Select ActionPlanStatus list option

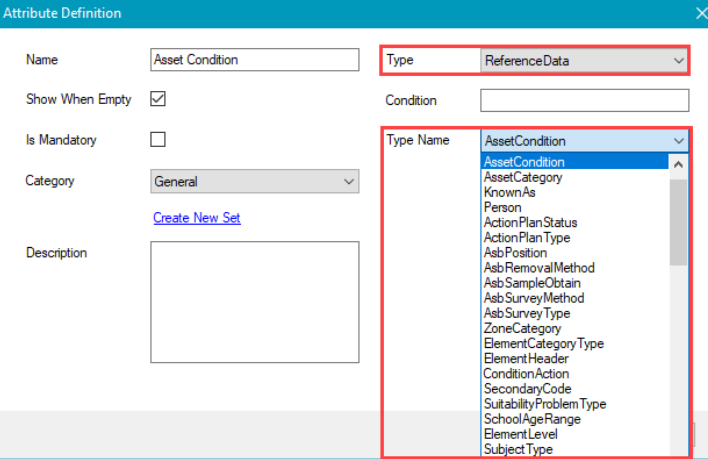coord(530,222)
